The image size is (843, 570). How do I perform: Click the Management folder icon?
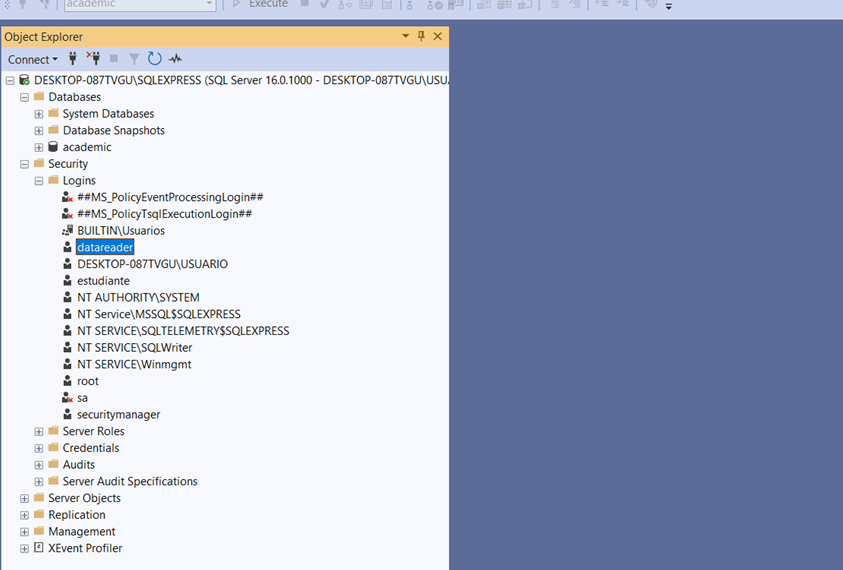pos(39,531)
